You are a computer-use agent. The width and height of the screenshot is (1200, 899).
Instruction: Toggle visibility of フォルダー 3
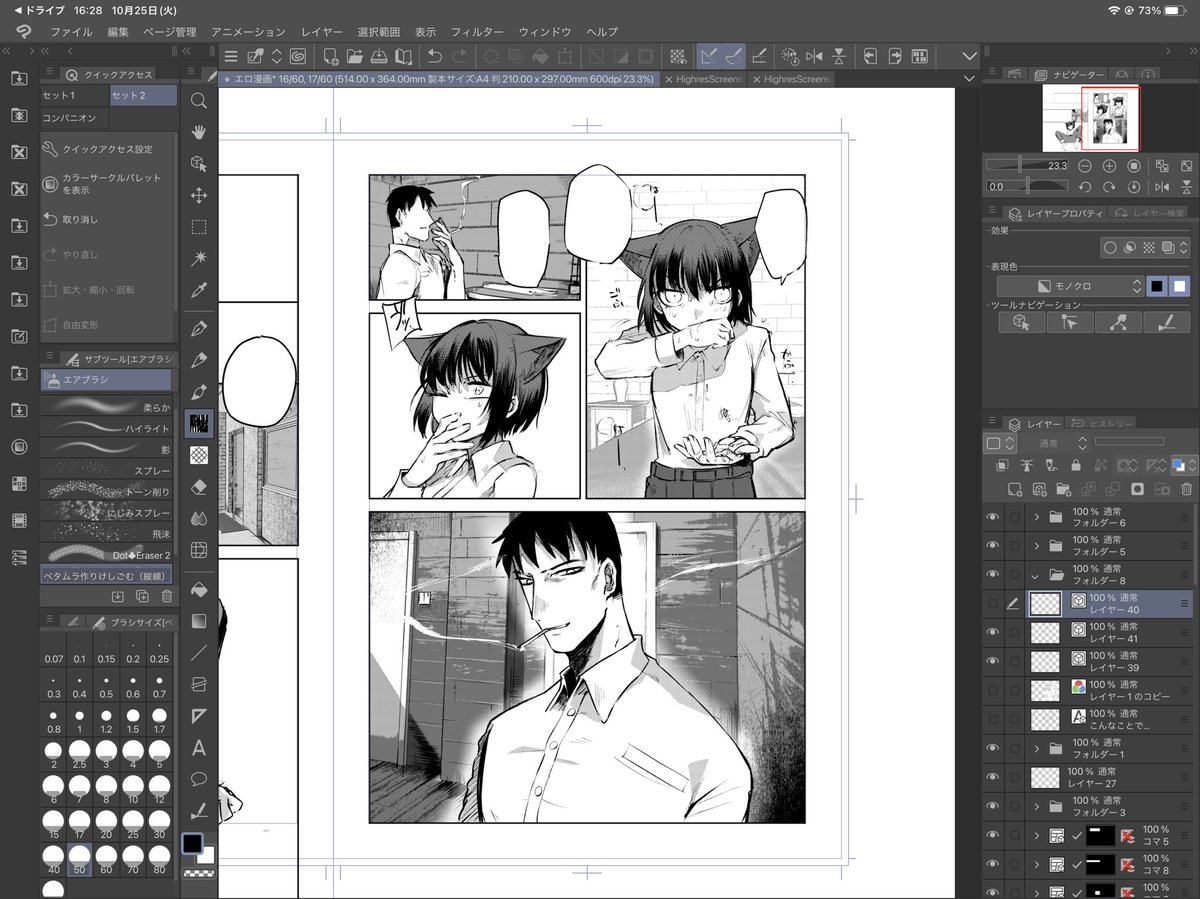993,806
